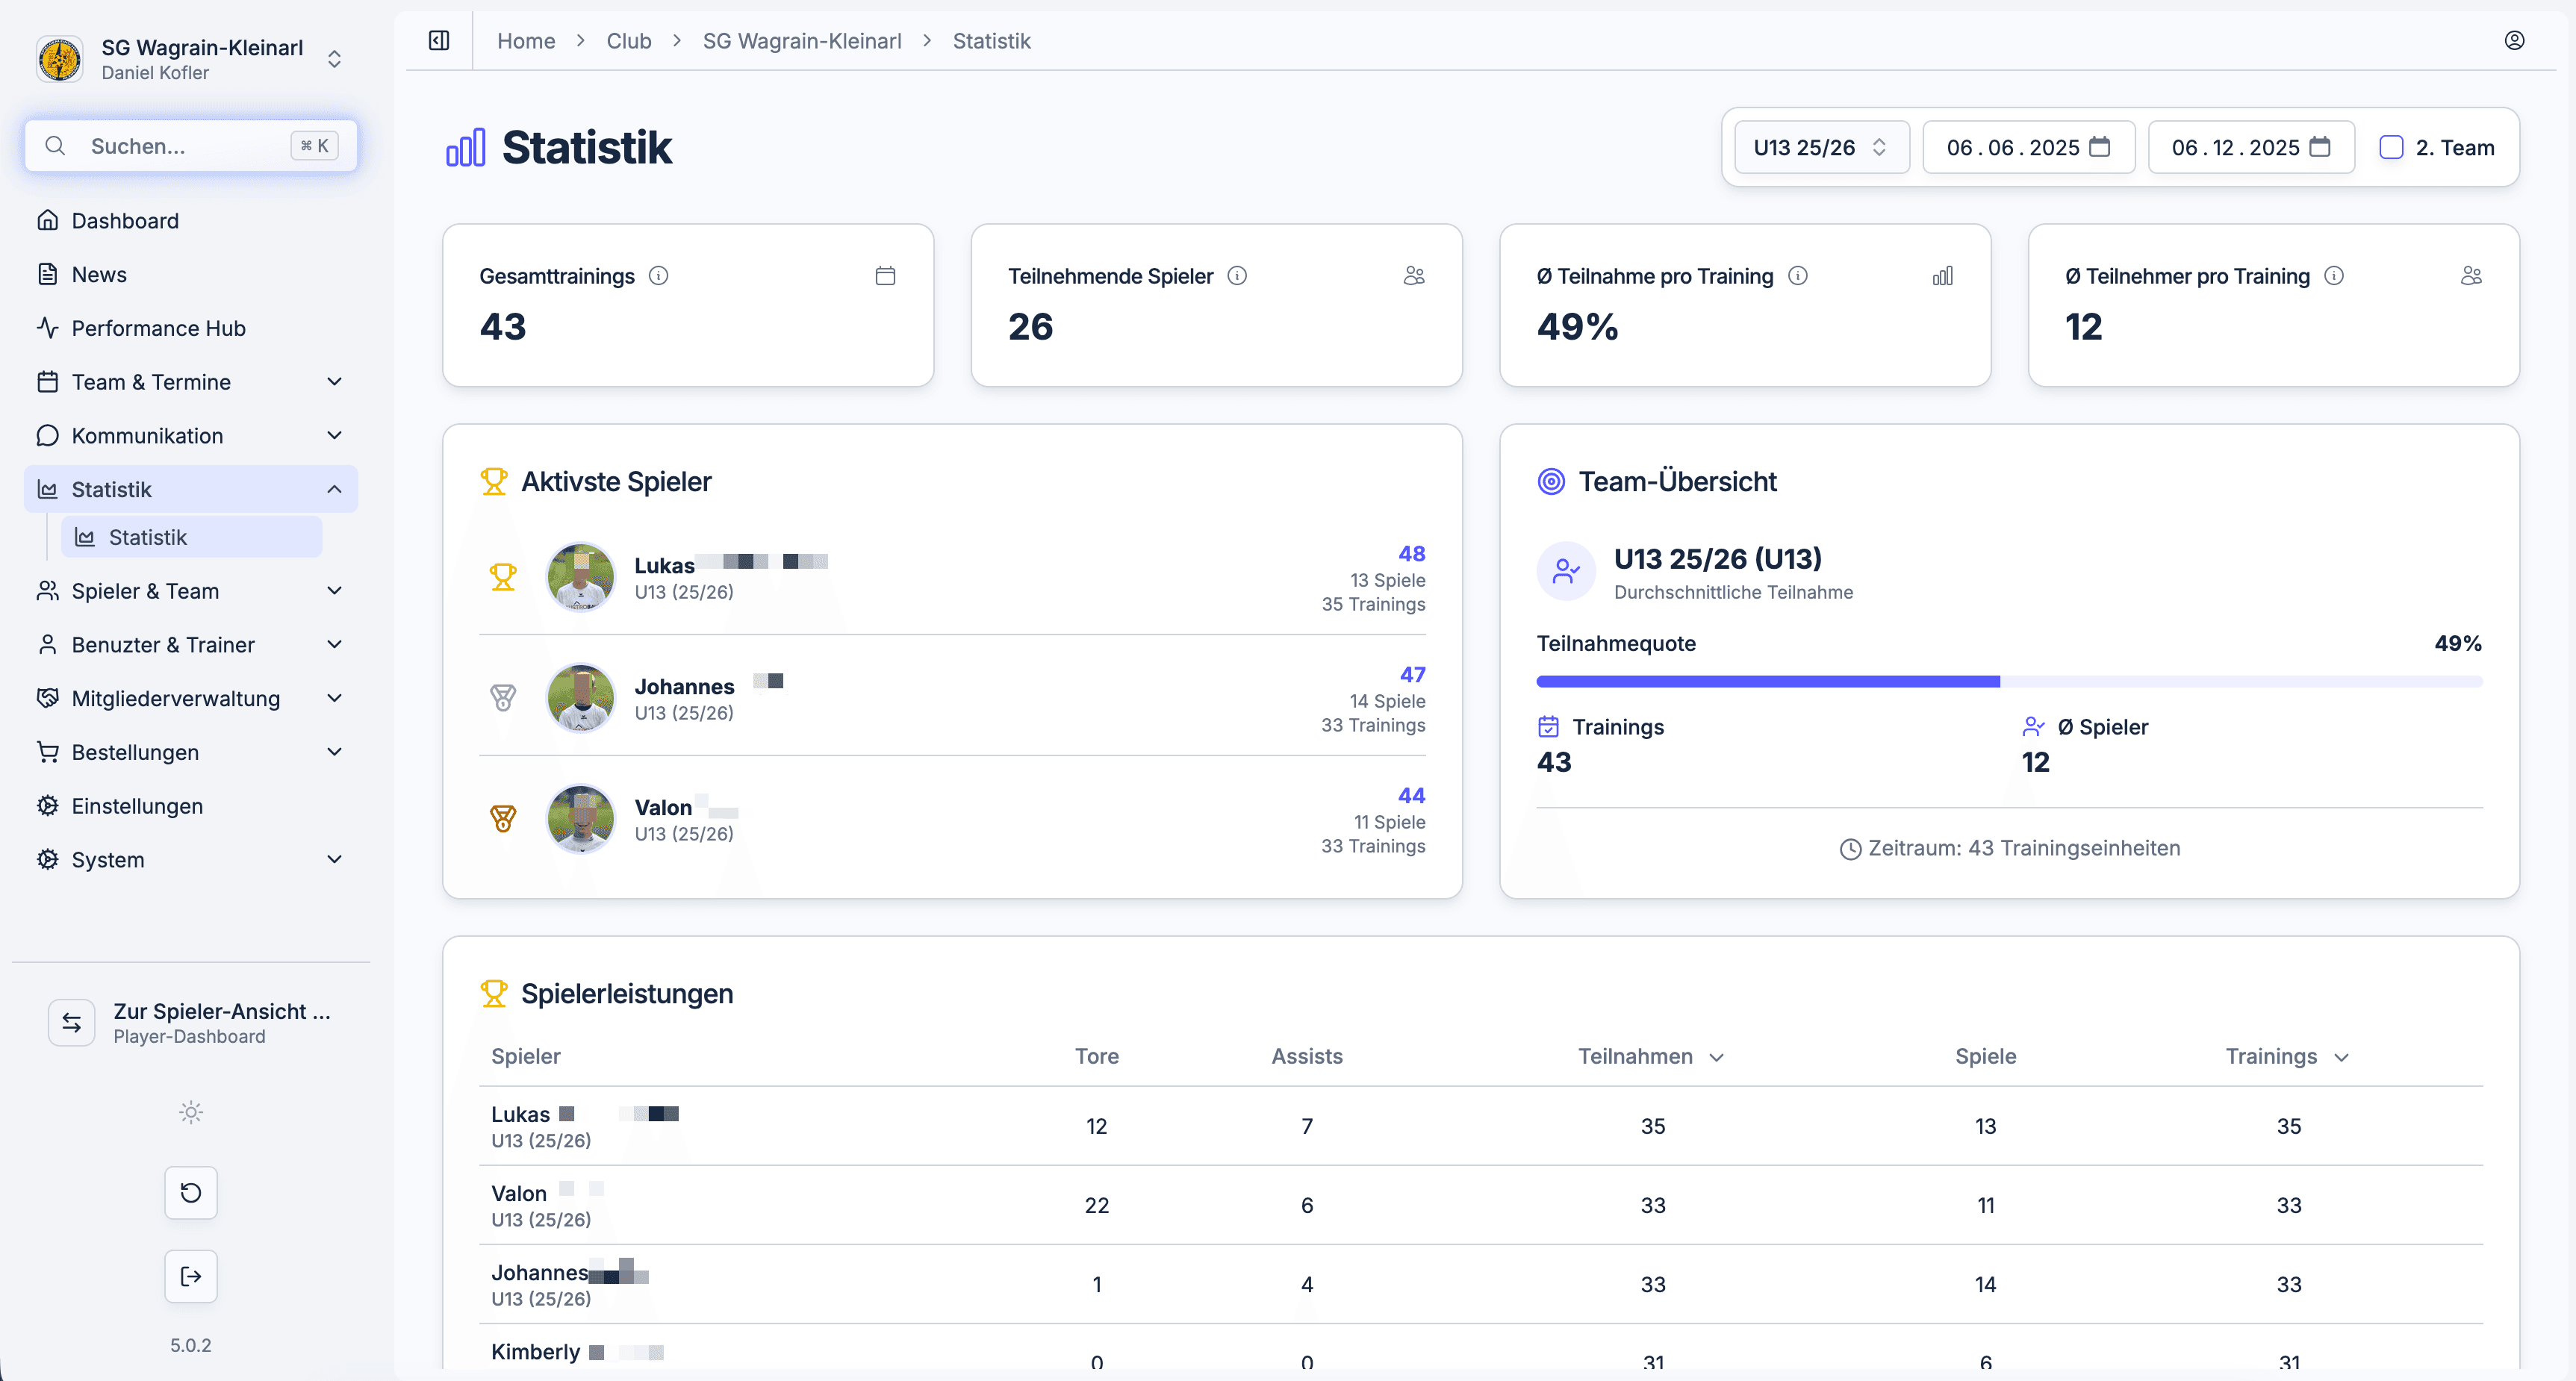The height and width of the screenshot is (1381, 2576).
Task: Expand the Team & Termine menu
Action: point(191,382)
